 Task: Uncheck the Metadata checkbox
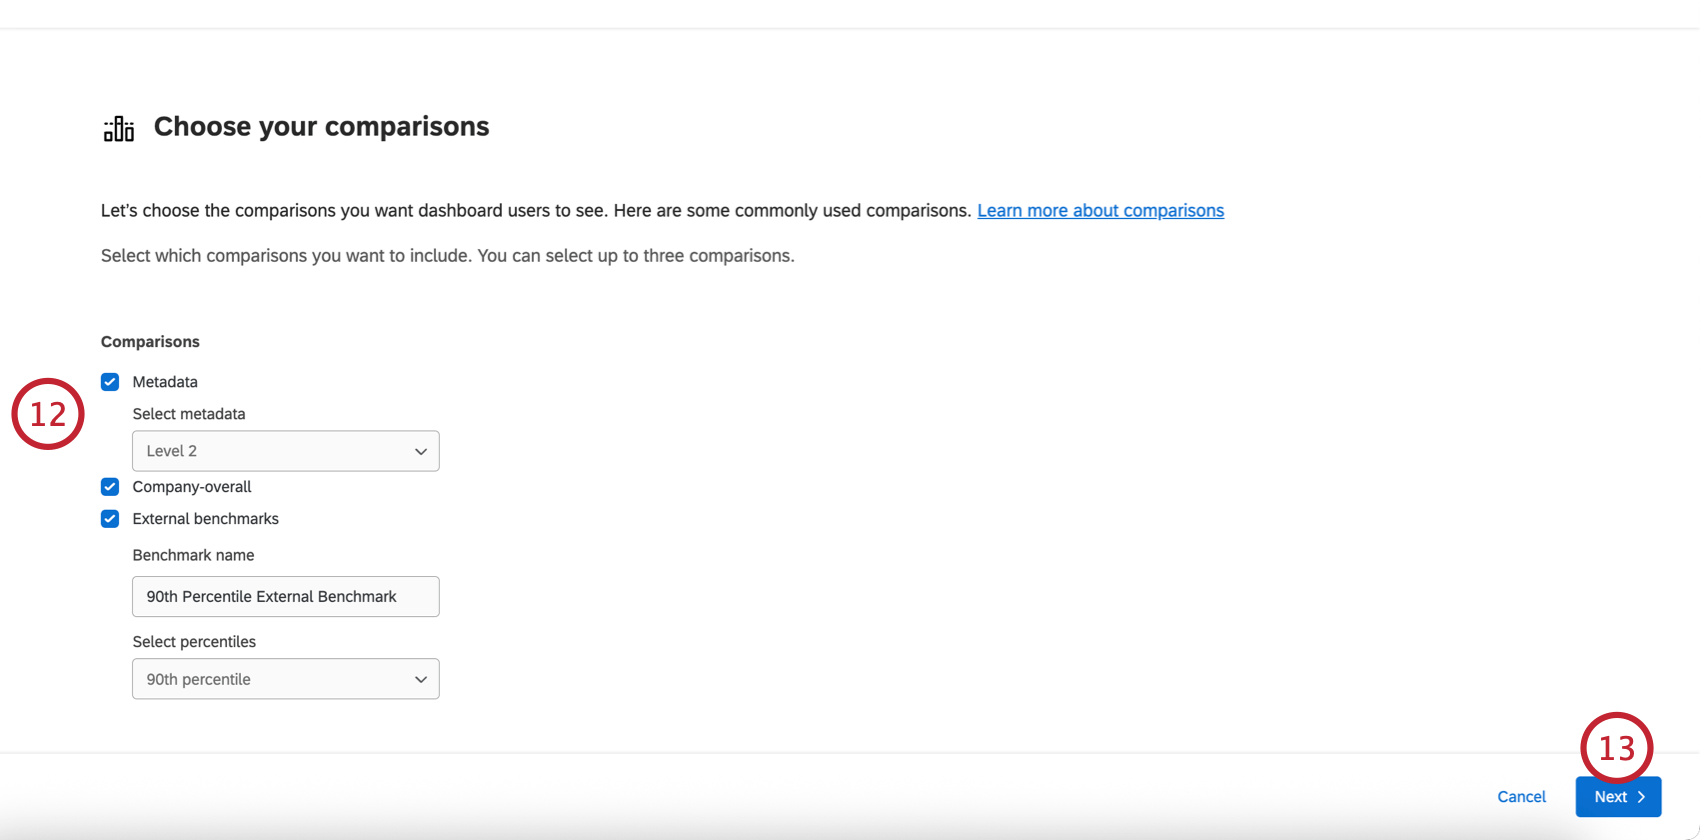[110, 382]
